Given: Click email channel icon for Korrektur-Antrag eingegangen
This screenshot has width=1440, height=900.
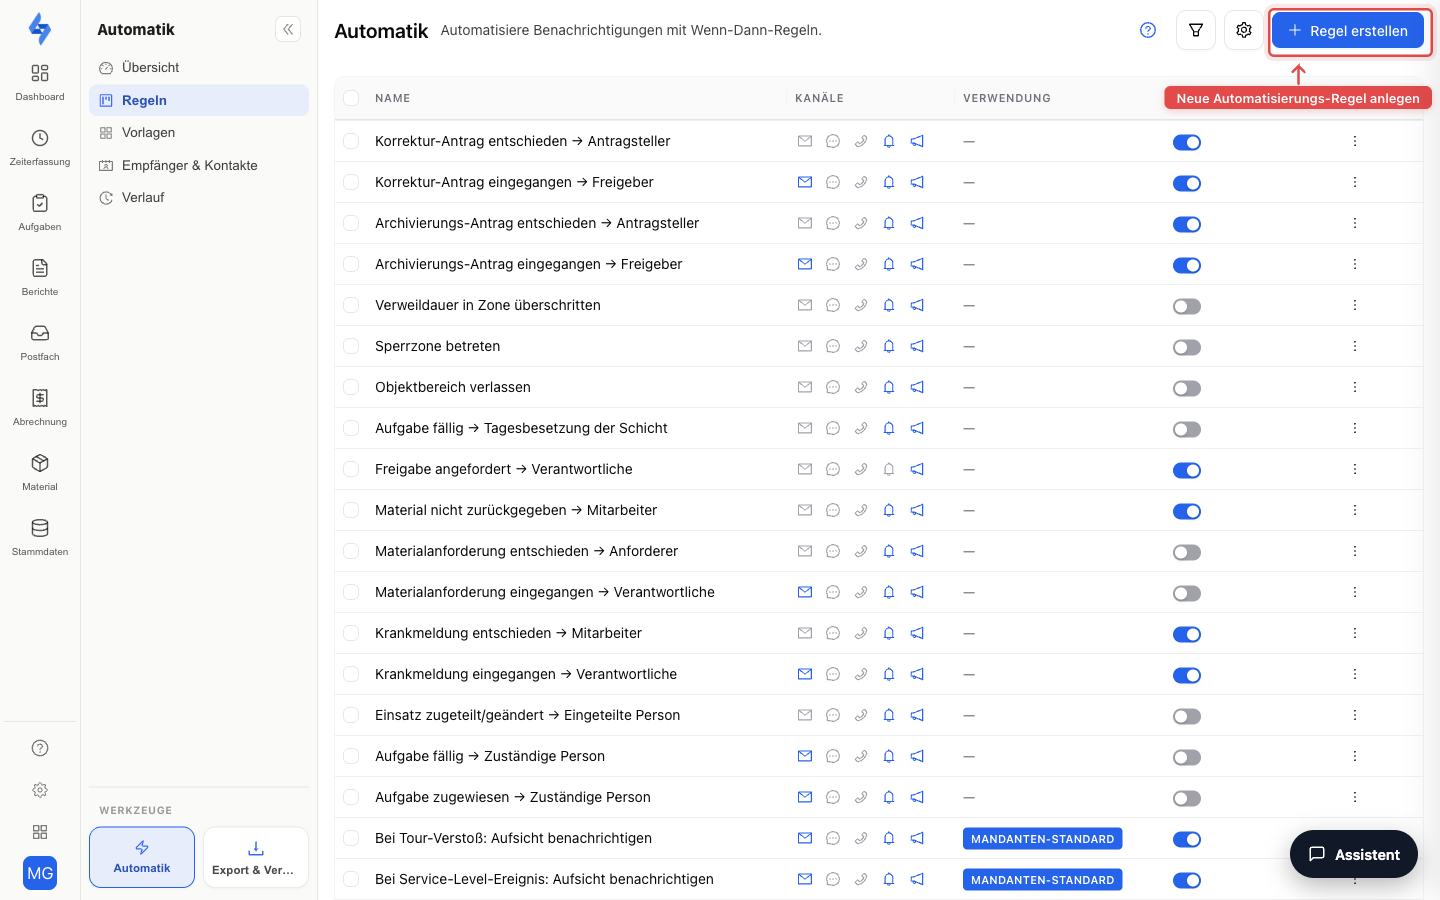Looking at the screenshot, I should click(805, 182).
